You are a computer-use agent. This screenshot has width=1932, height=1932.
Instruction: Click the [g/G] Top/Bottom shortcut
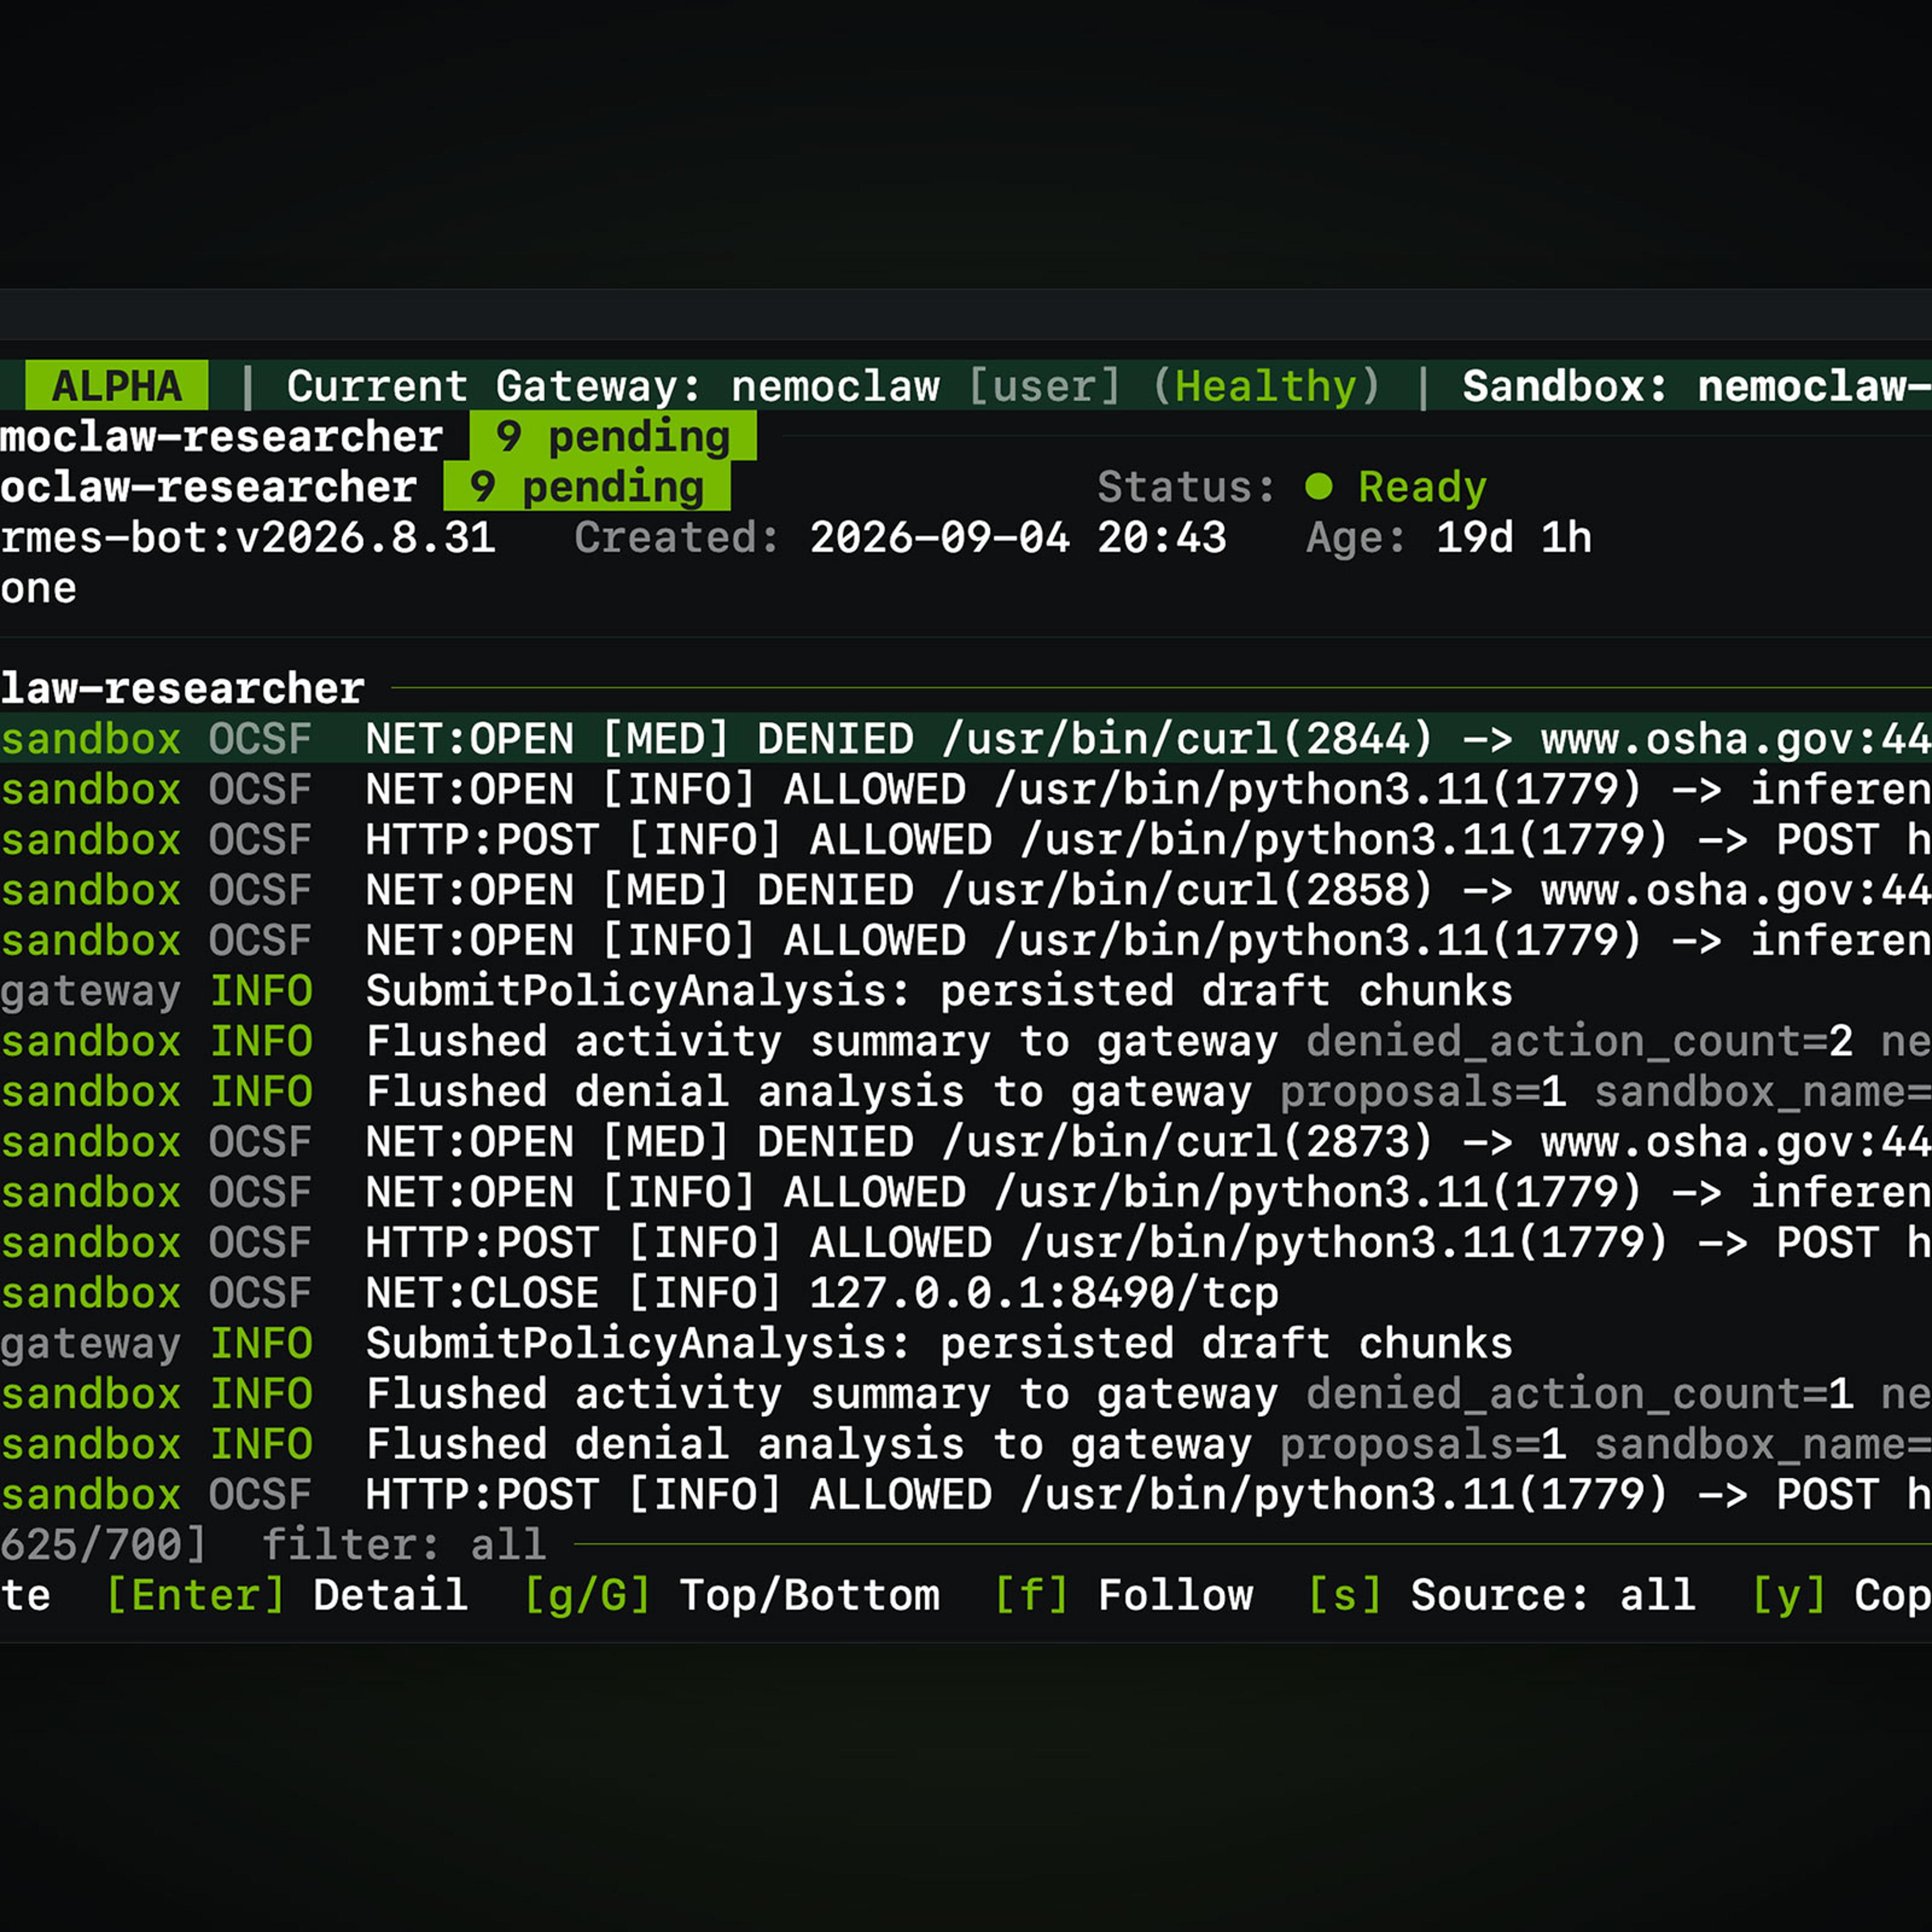coord(732,1595)
